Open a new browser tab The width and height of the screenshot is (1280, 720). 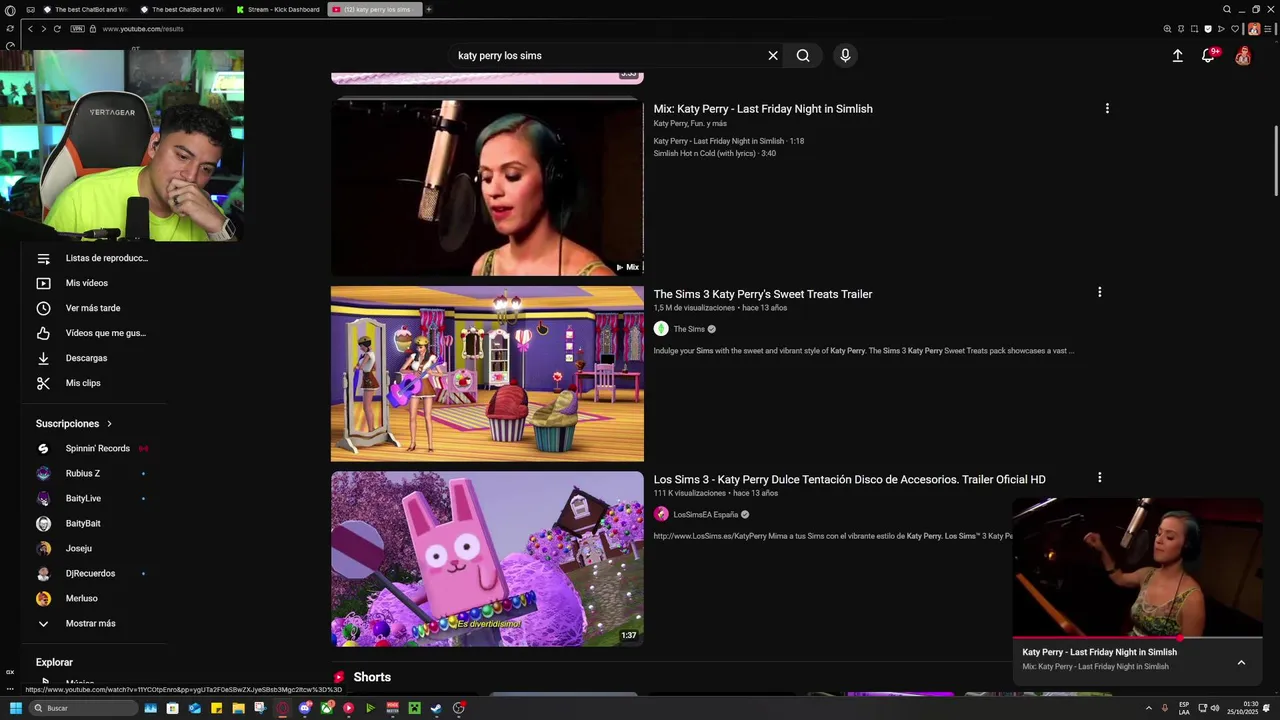pos(429,9)
